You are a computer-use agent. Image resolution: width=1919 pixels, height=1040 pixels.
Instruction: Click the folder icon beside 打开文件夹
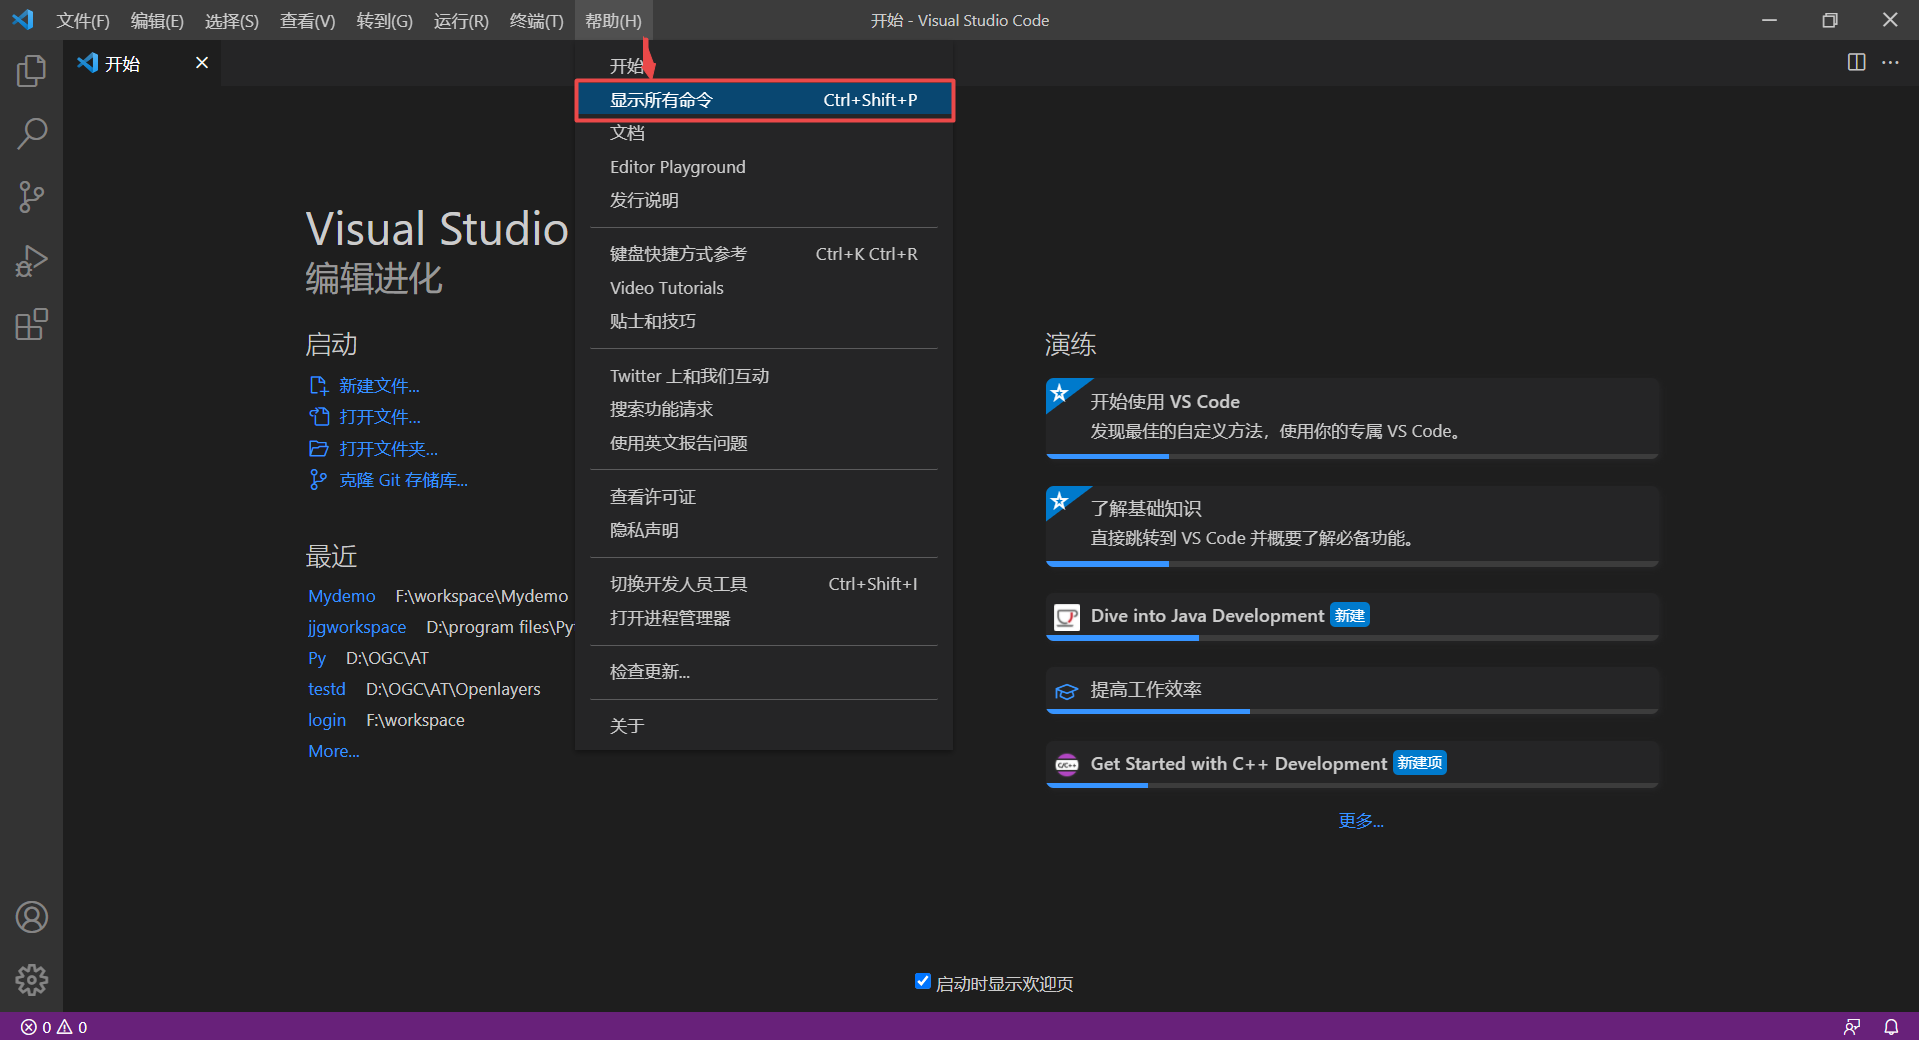[x=319, y=449]
